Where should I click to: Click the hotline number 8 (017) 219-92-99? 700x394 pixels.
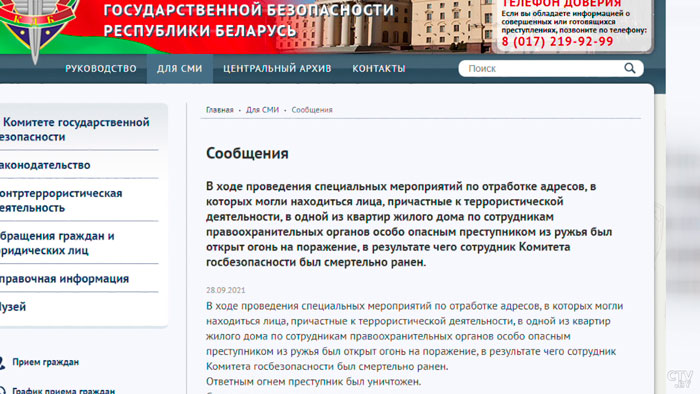tap(557, 41)
